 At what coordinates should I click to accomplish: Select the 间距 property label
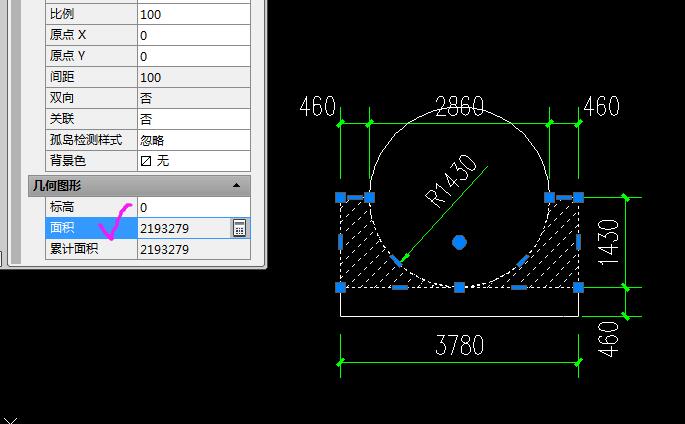tap(91, 77)
